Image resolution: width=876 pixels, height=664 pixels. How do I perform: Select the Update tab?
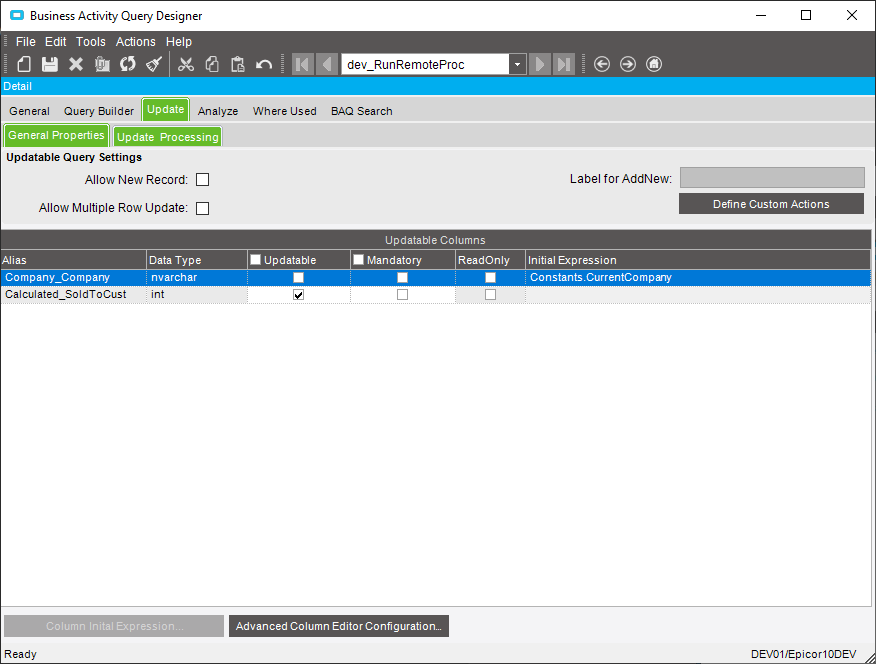[166, 109]
